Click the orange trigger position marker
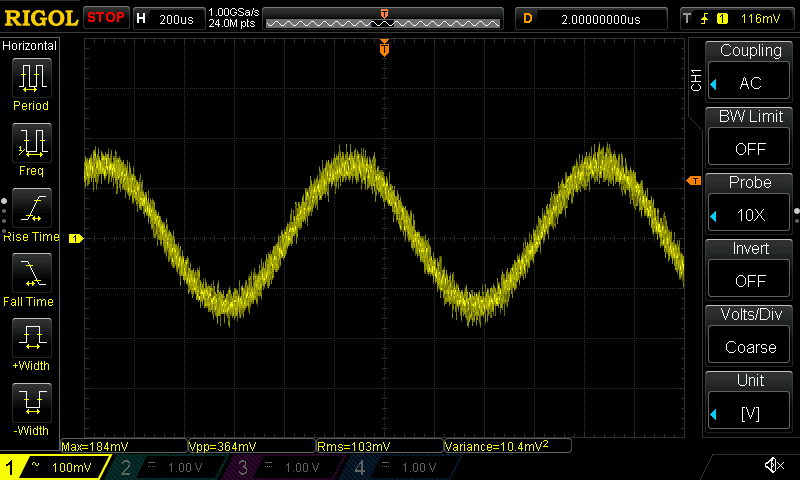800x480 pixels. (x=384, y=48)
